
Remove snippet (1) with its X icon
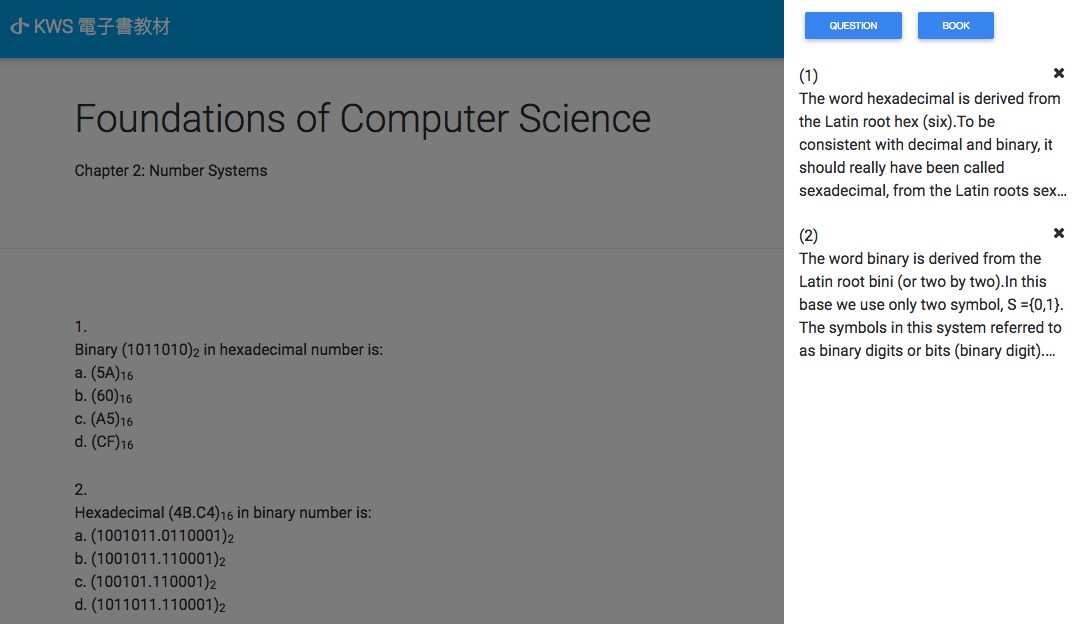click(1059, 73)
